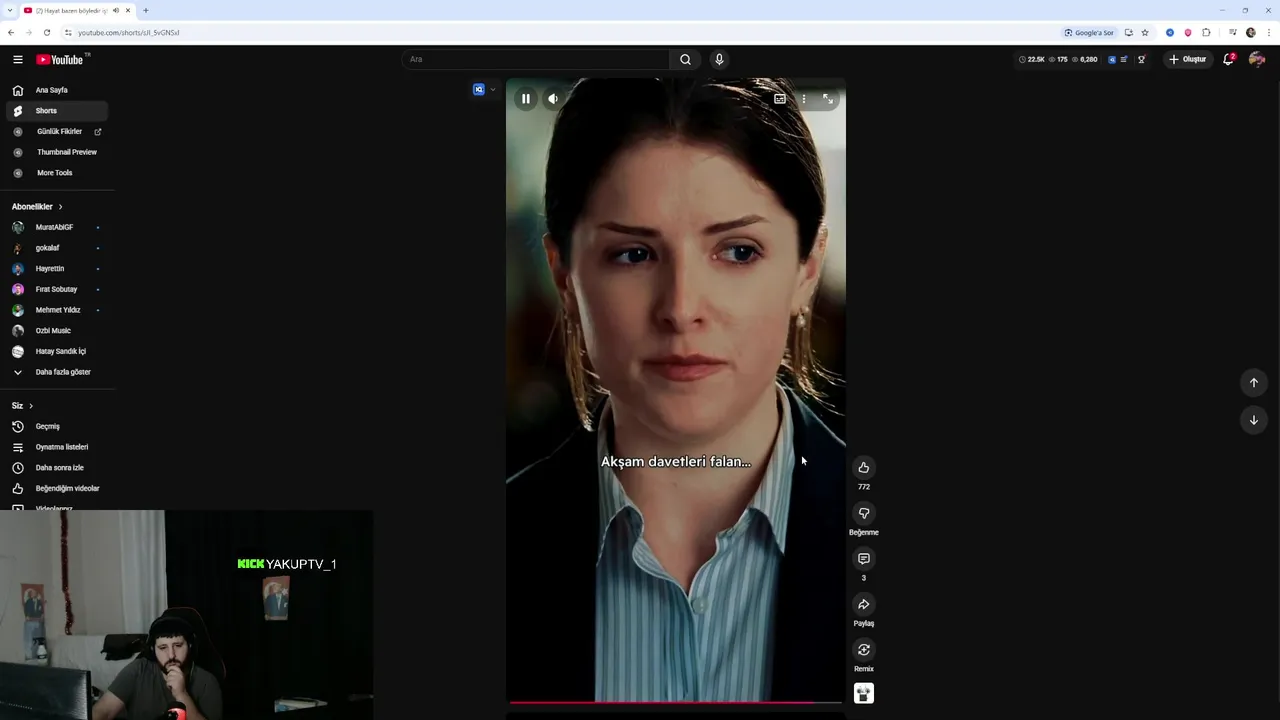This screenshot has height=720, width=1280.
Task: Open the YouTube hamburger guide menu
Action: click(x=18, y=60)
